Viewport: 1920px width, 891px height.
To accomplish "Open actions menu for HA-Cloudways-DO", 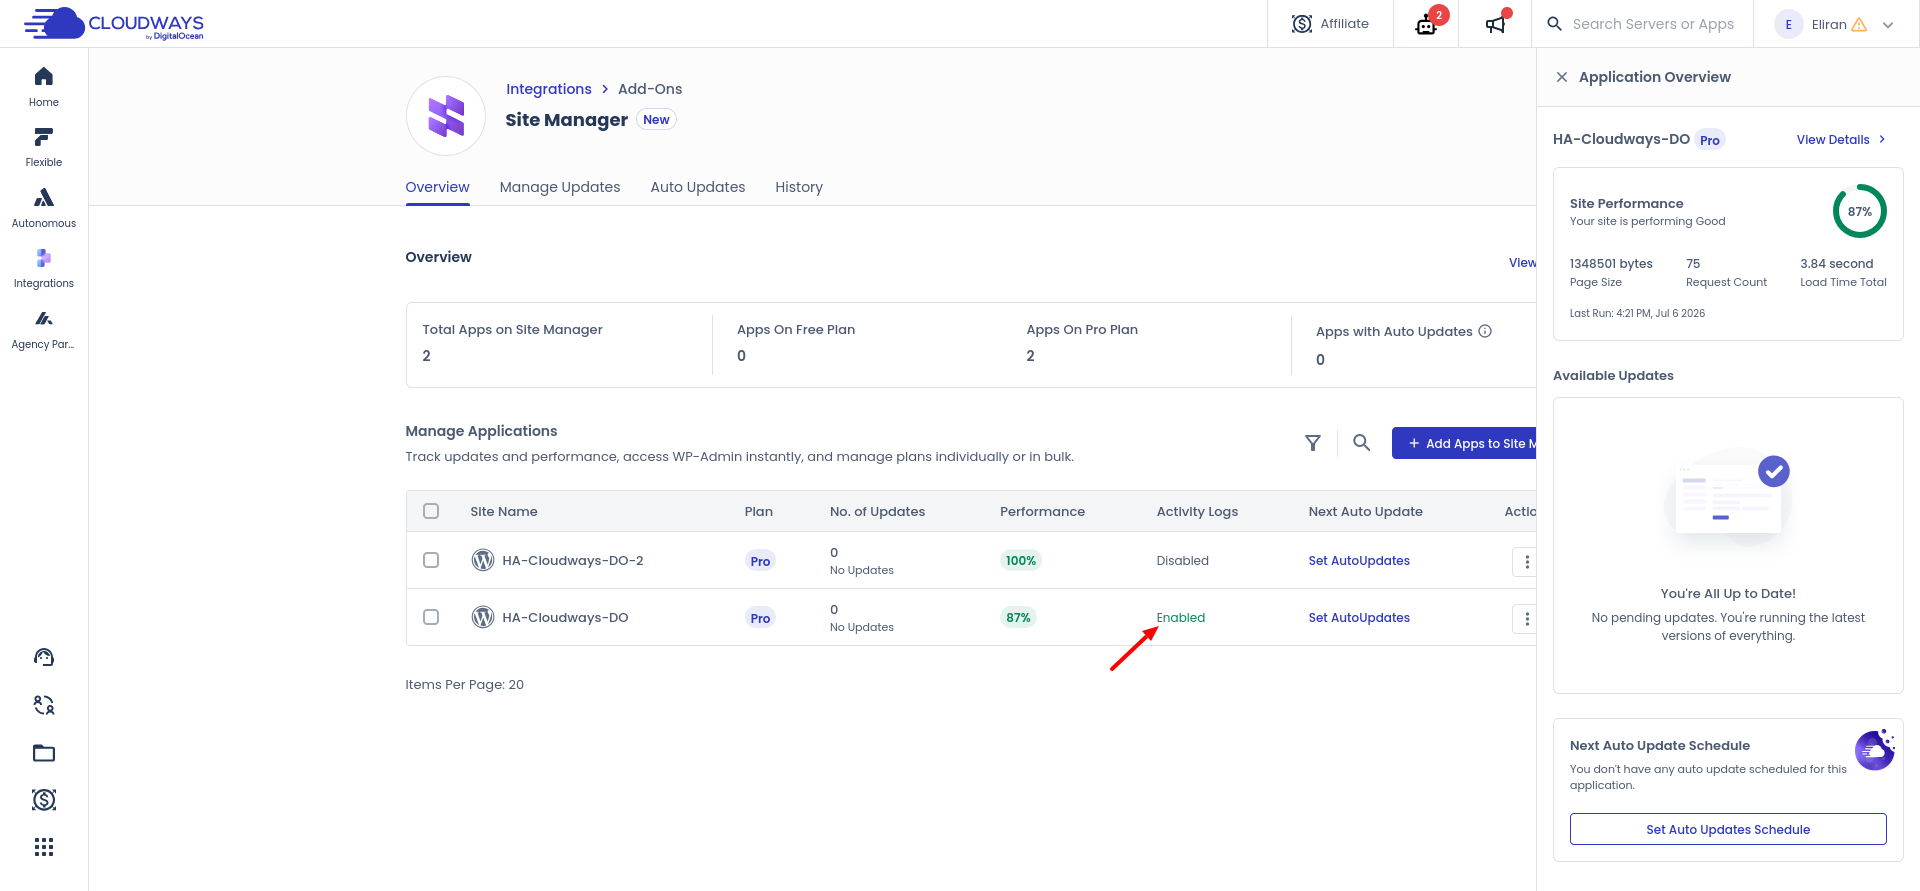I will pos(1526,619).
